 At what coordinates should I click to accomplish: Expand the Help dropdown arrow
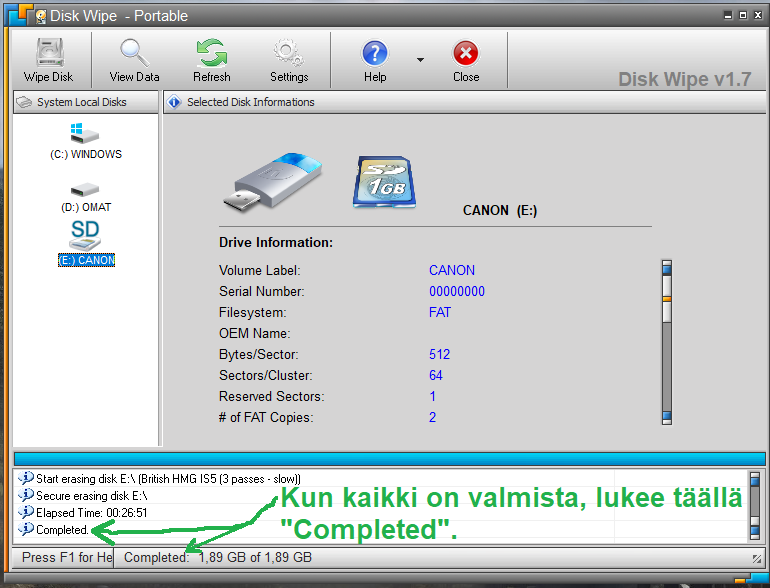click(x=420, y=60)
